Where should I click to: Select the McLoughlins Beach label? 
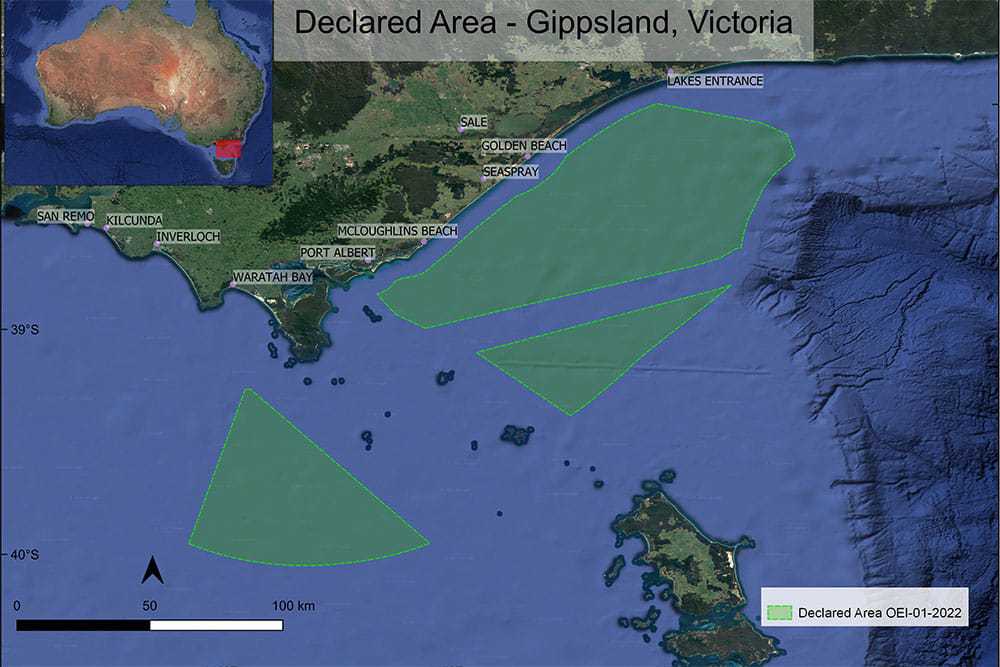click(397, 231)
